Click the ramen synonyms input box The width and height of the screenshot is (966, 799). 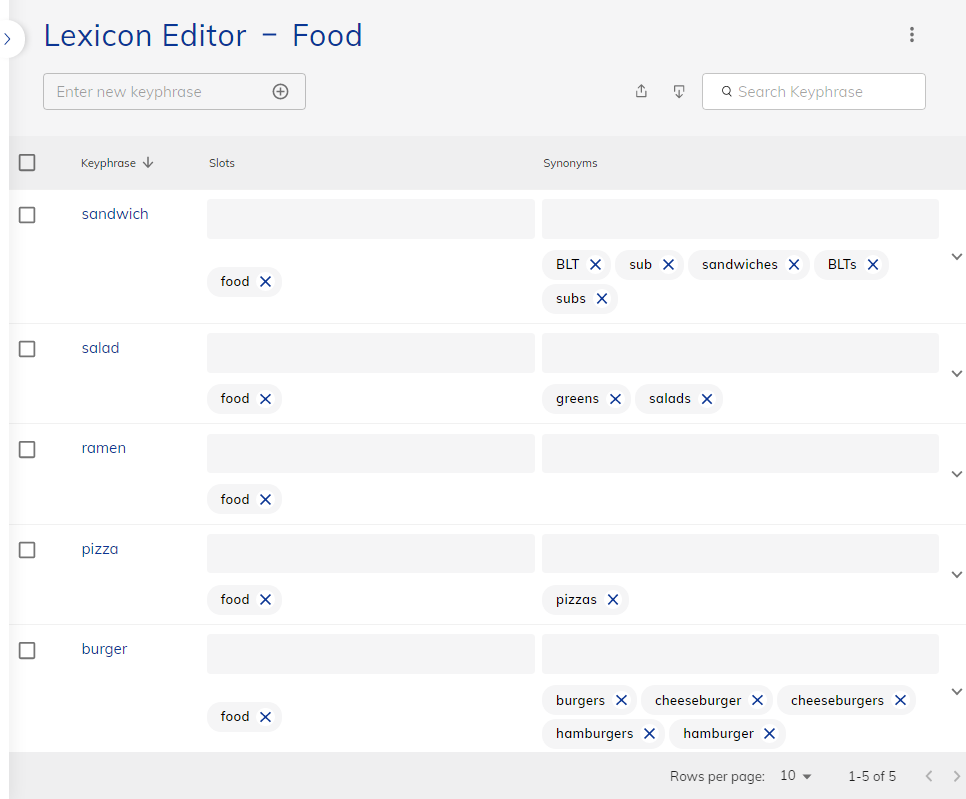click(741, 453)
